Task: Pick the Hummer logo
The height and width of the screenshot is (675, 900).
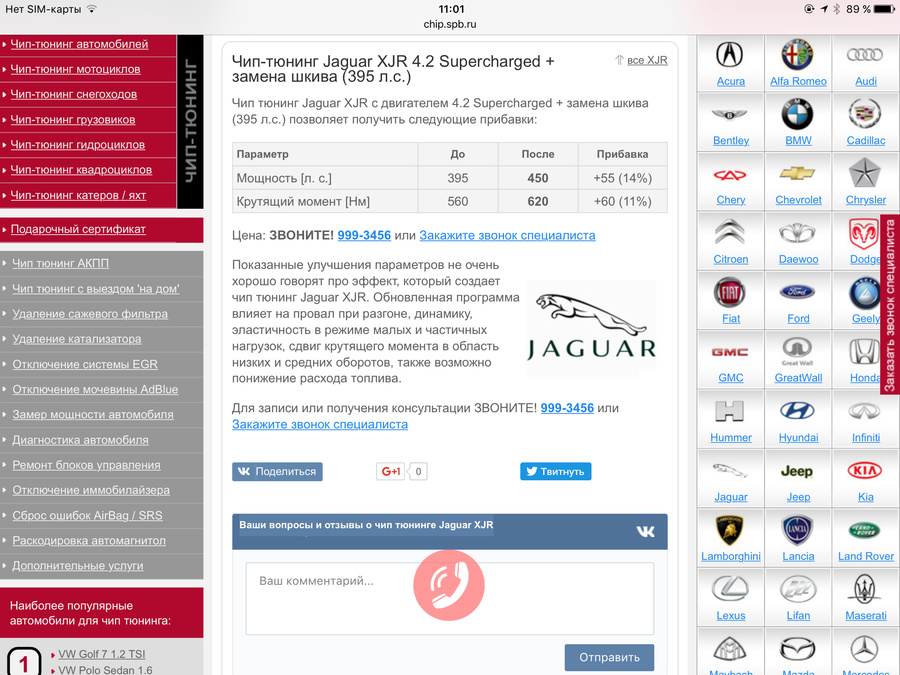Action: [x=730, y=411]
